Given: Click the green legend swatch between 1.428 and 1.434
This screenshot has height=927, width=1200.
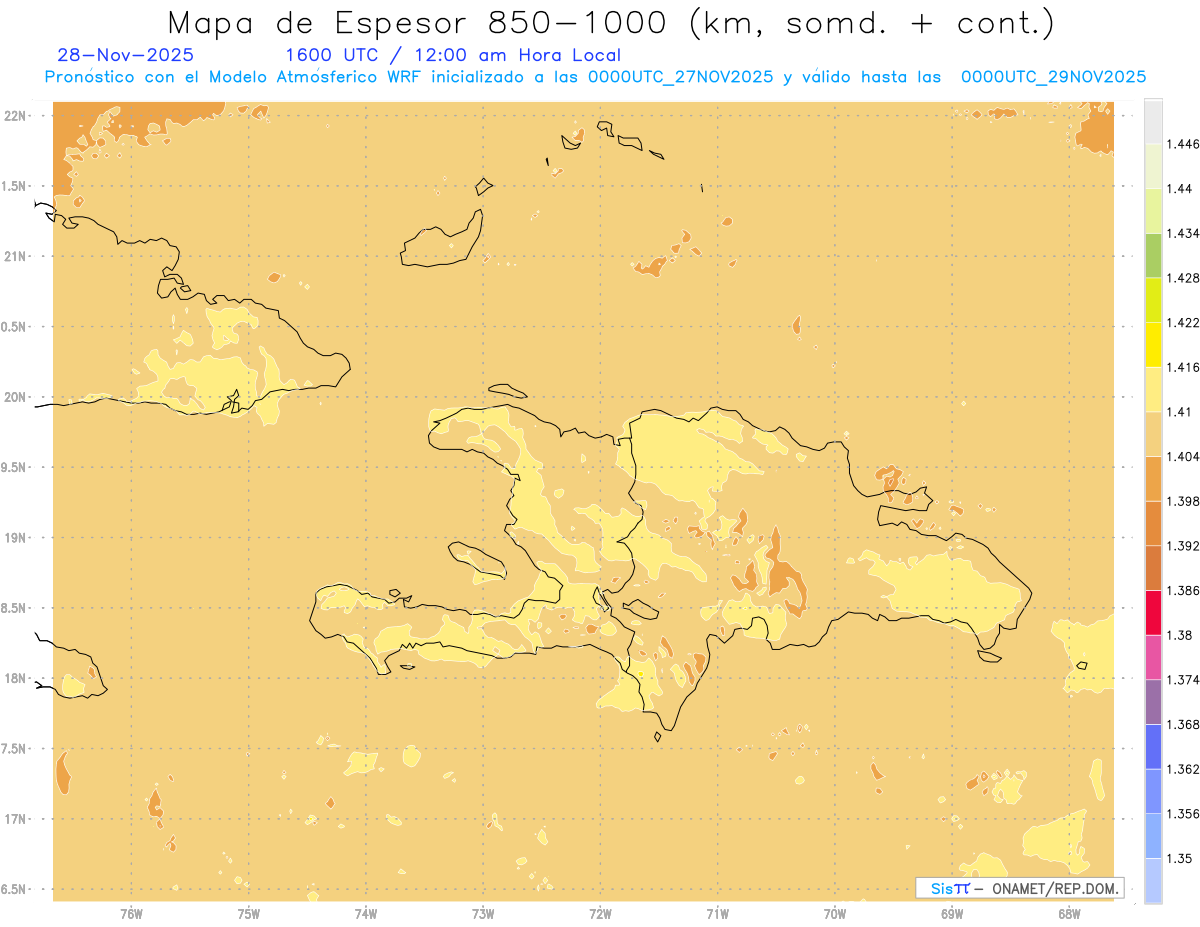Looking at the screenshot, I should pyautogui.click(x=1153, y=255).
